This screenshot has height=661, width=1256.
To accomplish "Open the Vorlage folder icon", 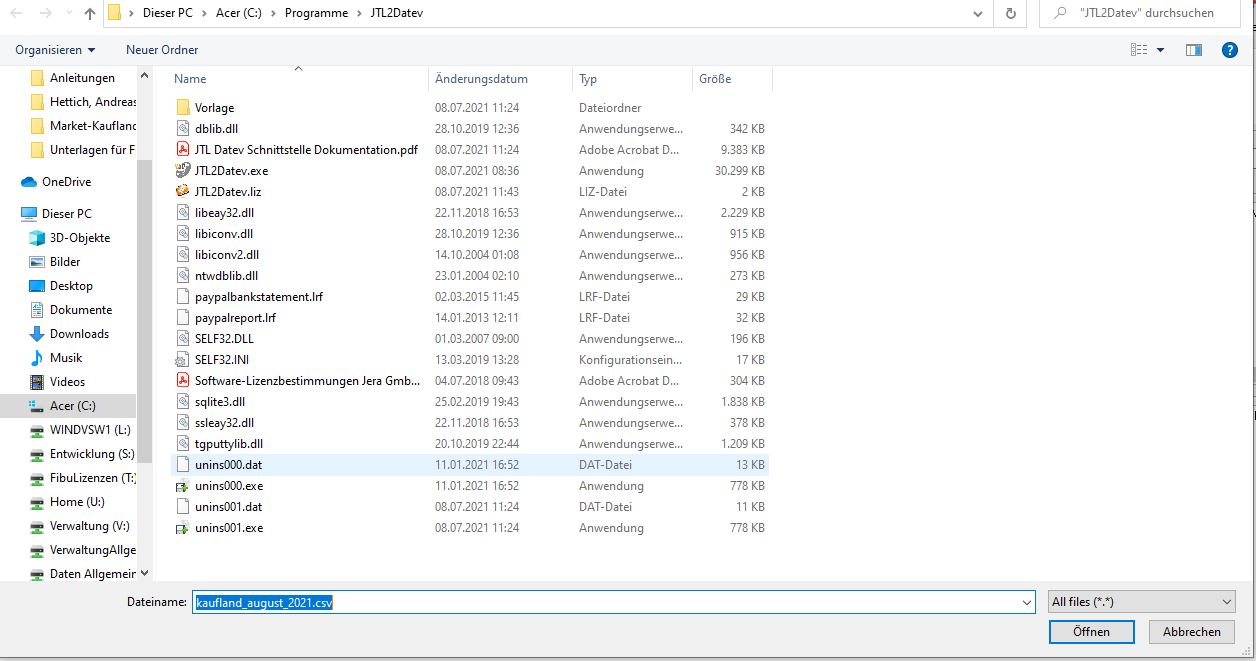I will tap(182, 107).
